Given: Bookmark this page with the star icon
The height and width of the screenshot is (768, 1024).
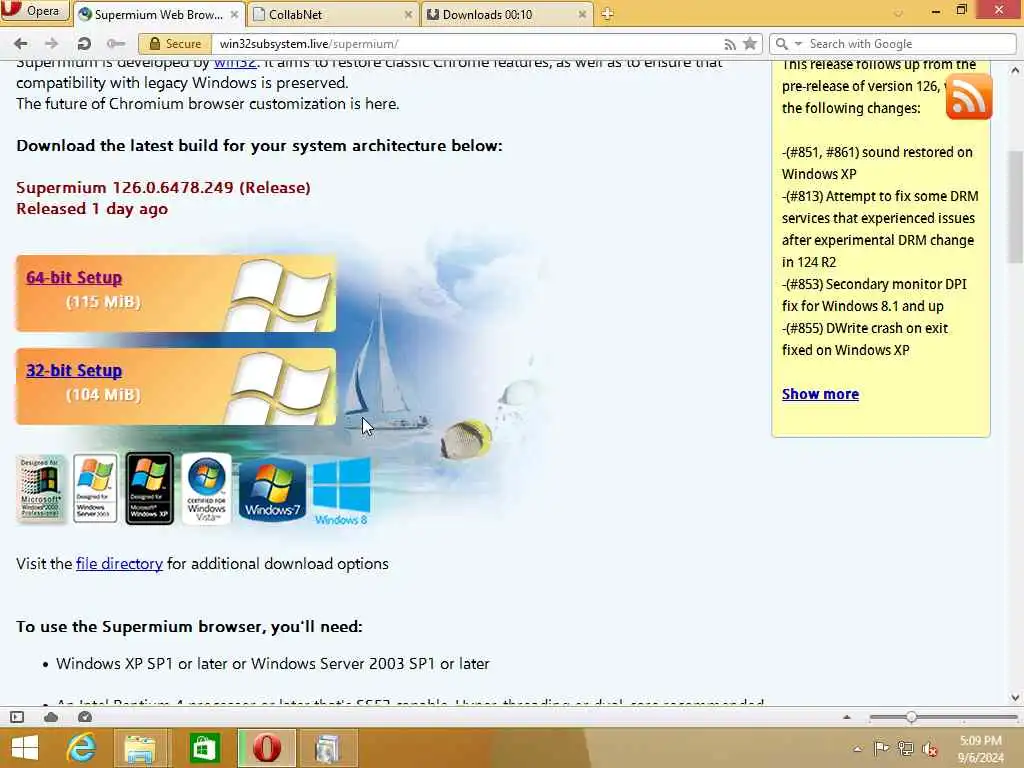Looking at the screenshot, I should (x=750, y=44).
